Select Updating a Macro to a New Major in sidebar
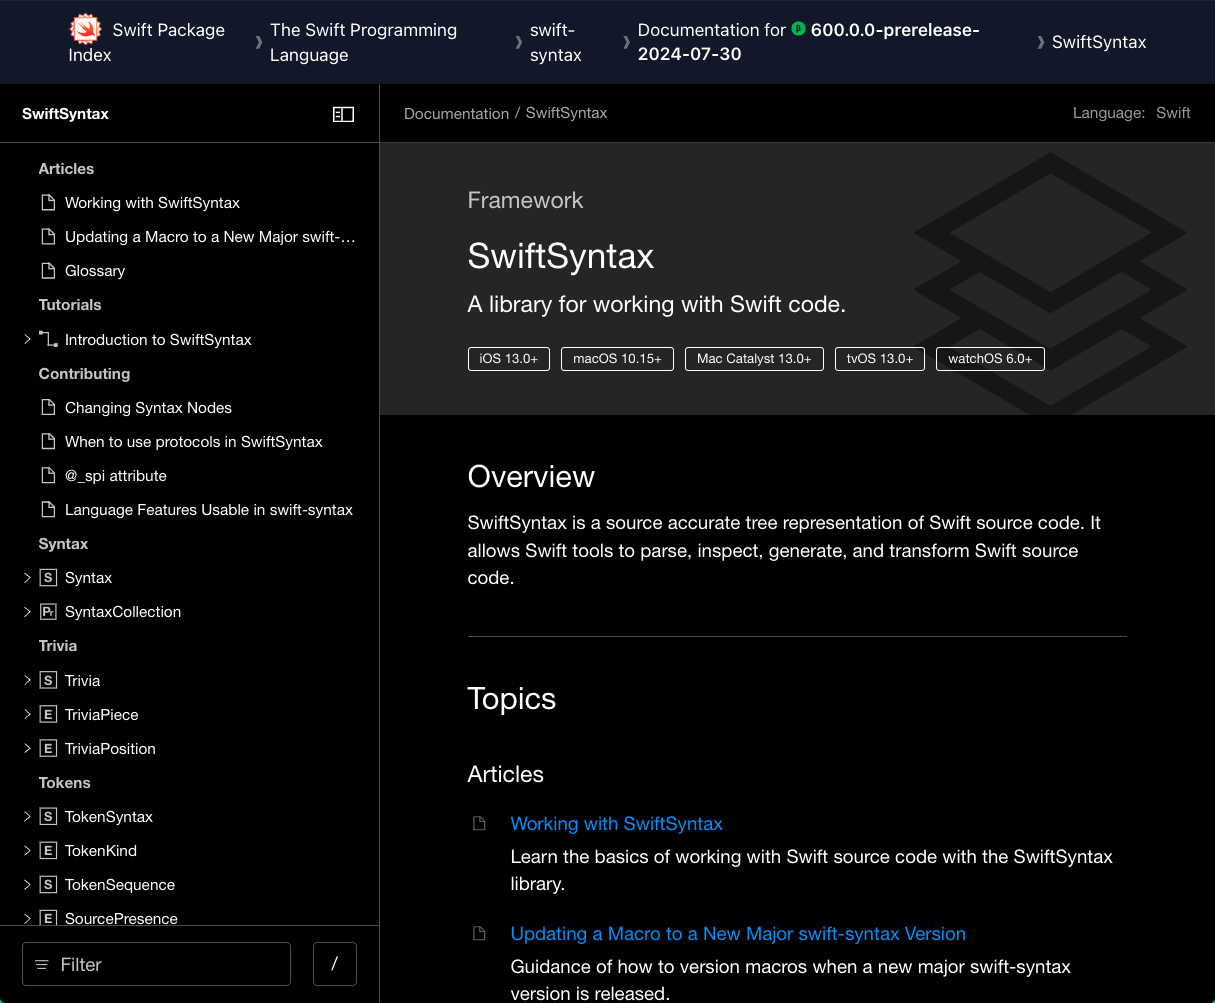This screenshot has width=1215, height=1003. point(210,237)
